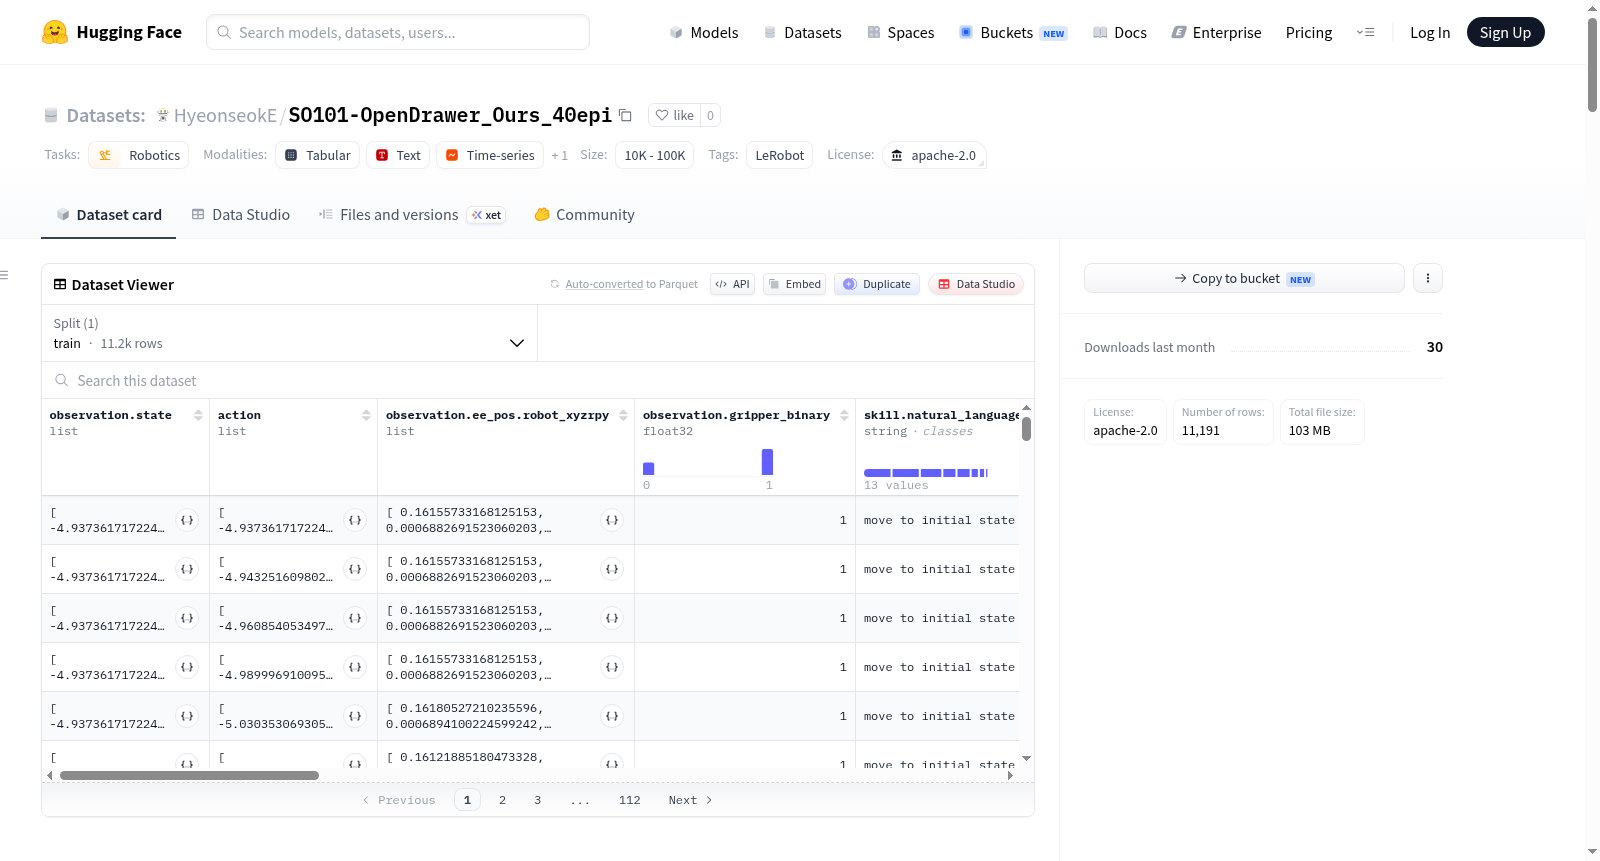Open the LeRobot tag

pos(779,155)
